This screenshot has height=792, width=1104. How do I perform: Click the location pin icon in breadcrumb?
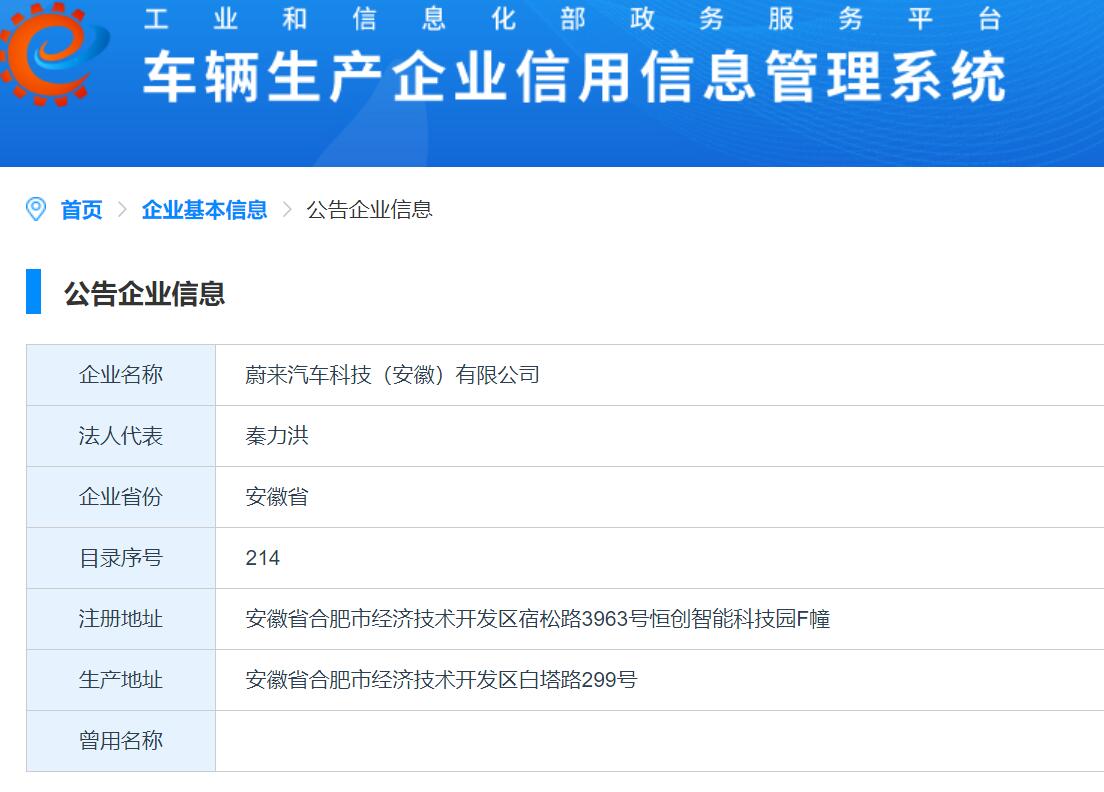(x=36, y=209)
